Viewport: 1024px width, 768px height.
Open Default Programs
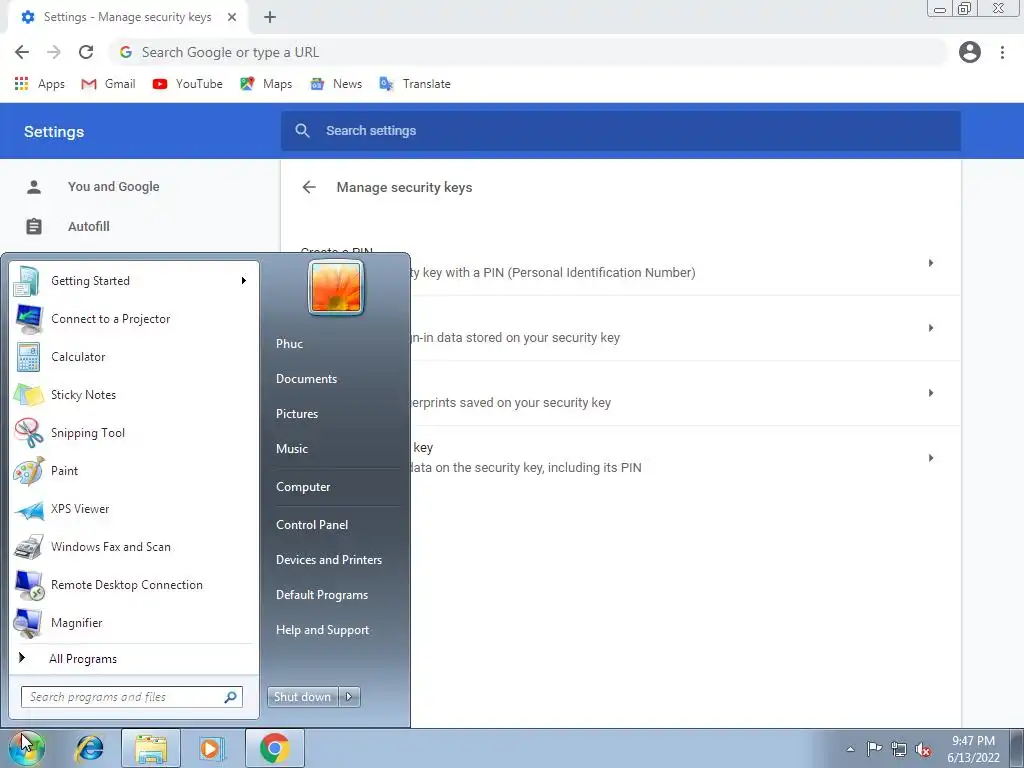point(322,595)
